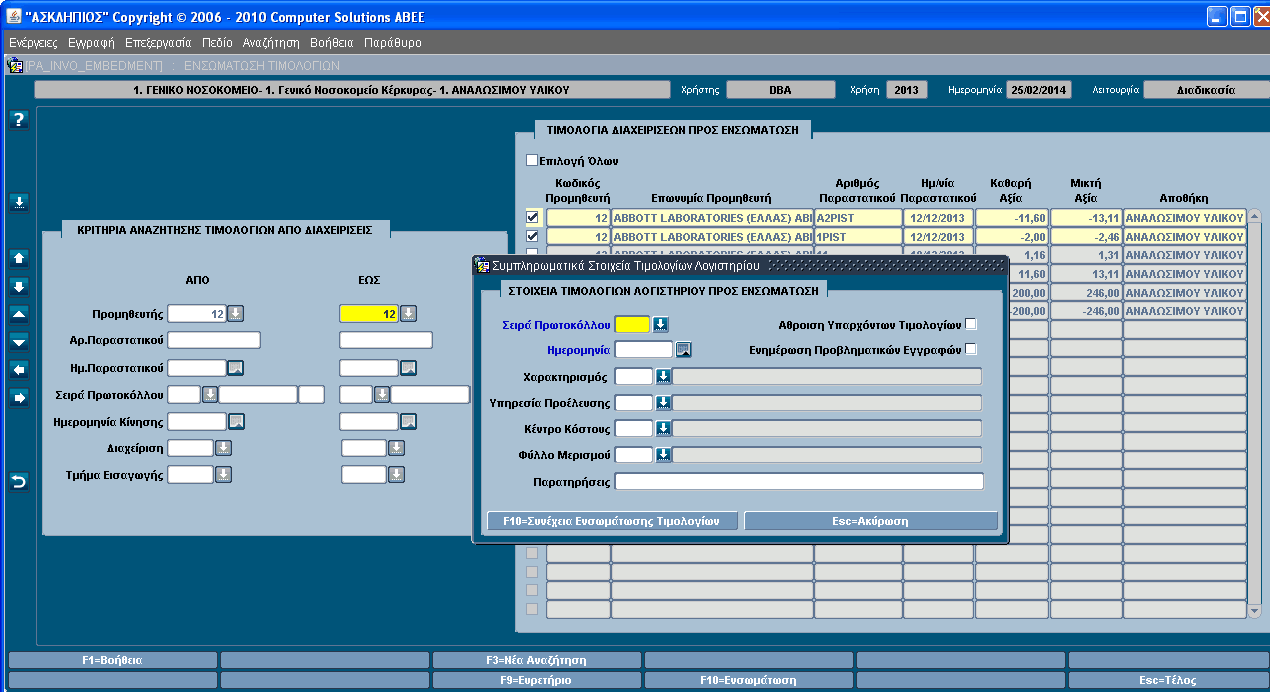Open Κέντρο Κόστους value list
The width and height of the screenshot is (1270, 692).
(x=662, y=429)
